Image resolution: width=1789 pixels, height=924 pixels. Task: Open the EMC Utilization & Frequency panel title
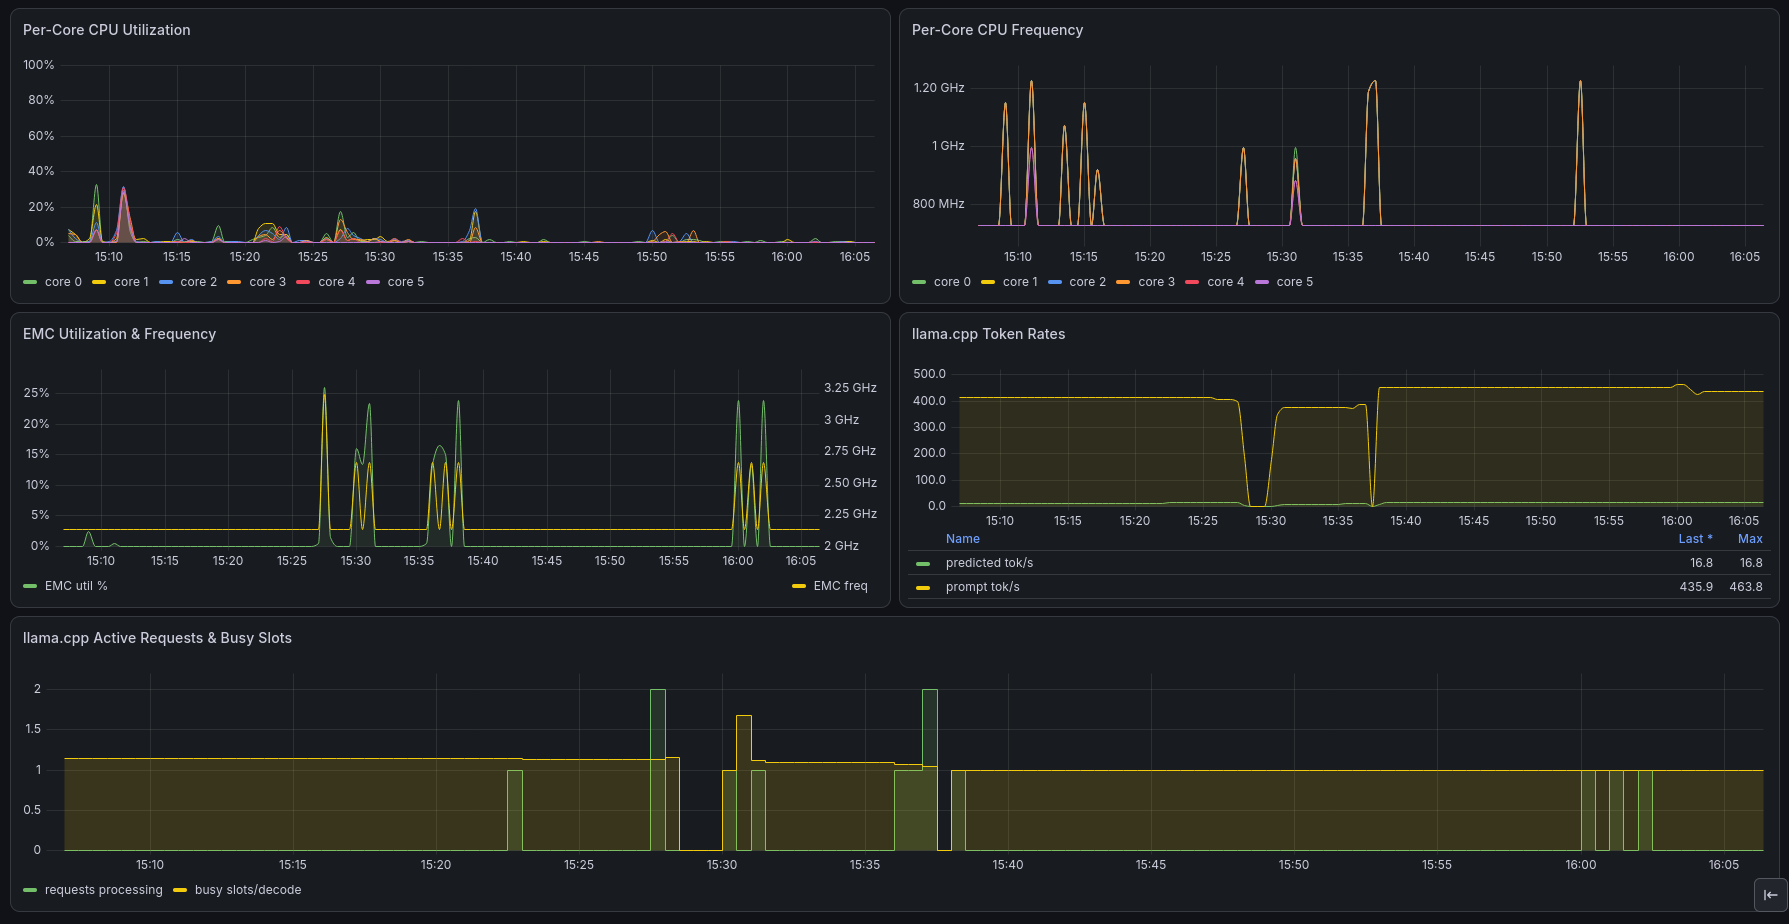click(119, 334)
